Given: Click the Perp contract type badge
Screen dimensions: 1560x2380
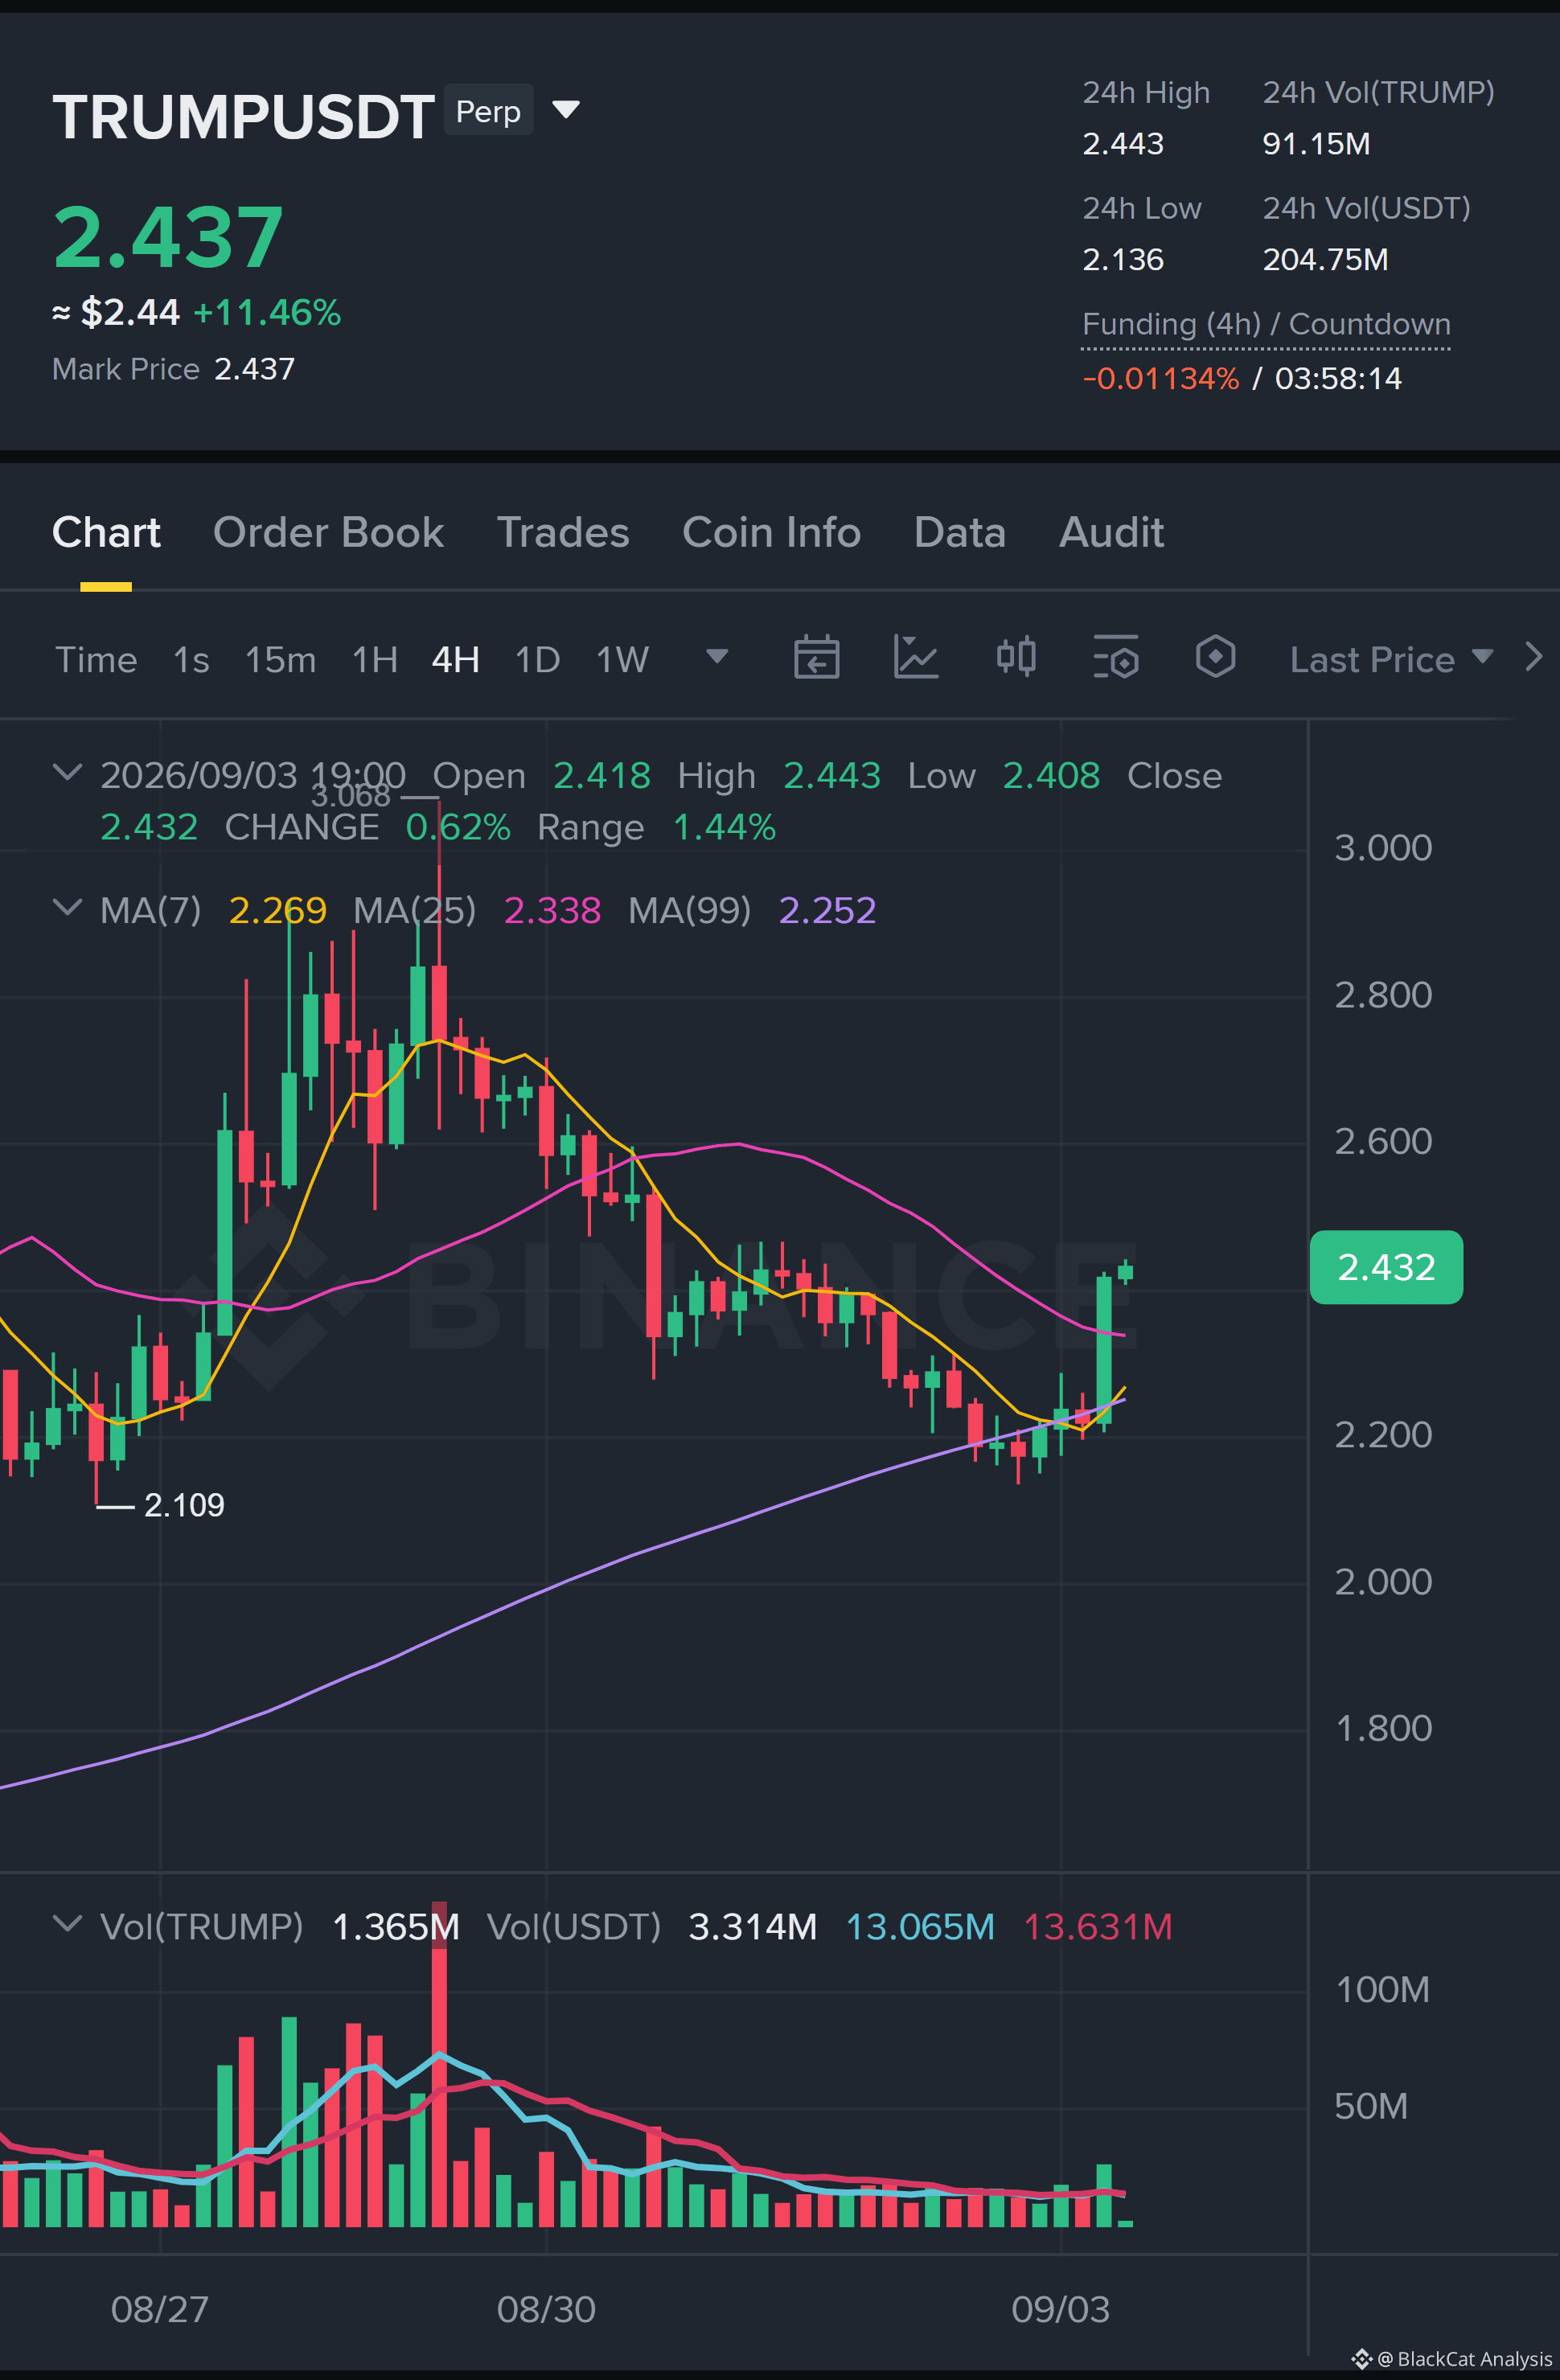Looking at the screenshot, I should 488,110.
